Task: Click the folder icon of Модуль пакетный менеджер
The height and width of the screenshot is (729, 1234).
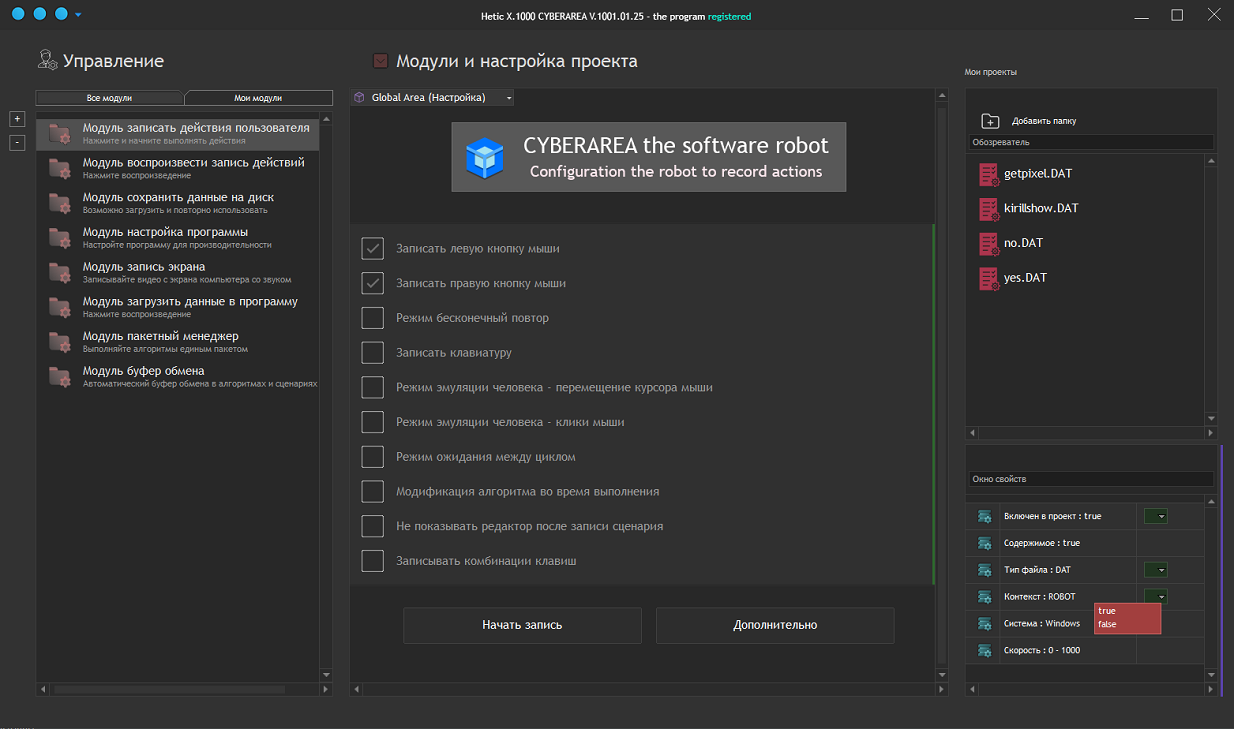Action: point(60,341)
